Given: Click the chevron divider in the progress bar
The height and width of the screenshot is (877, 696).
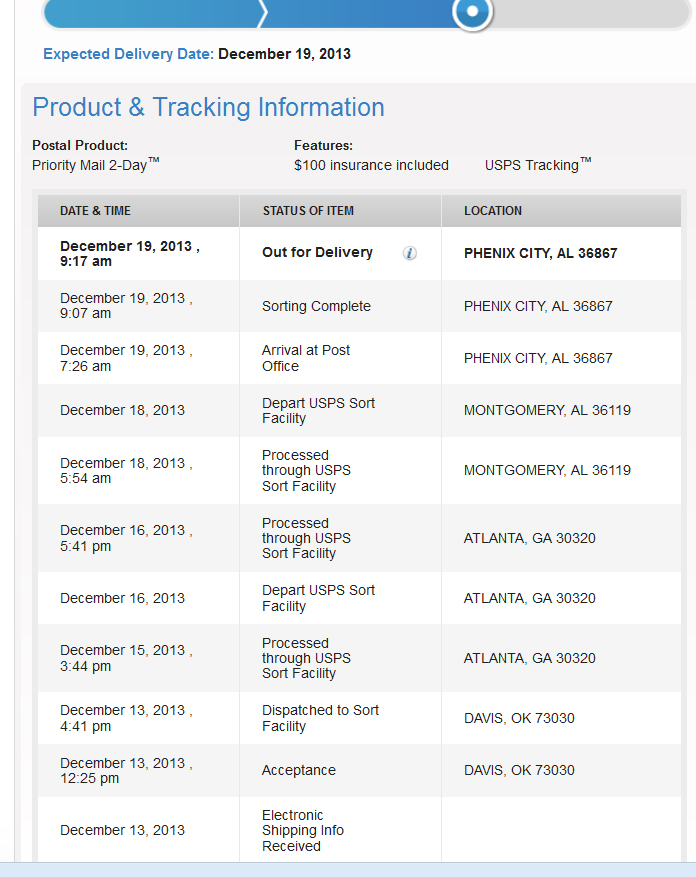Looking at the screenshot, I should point(262,13).
